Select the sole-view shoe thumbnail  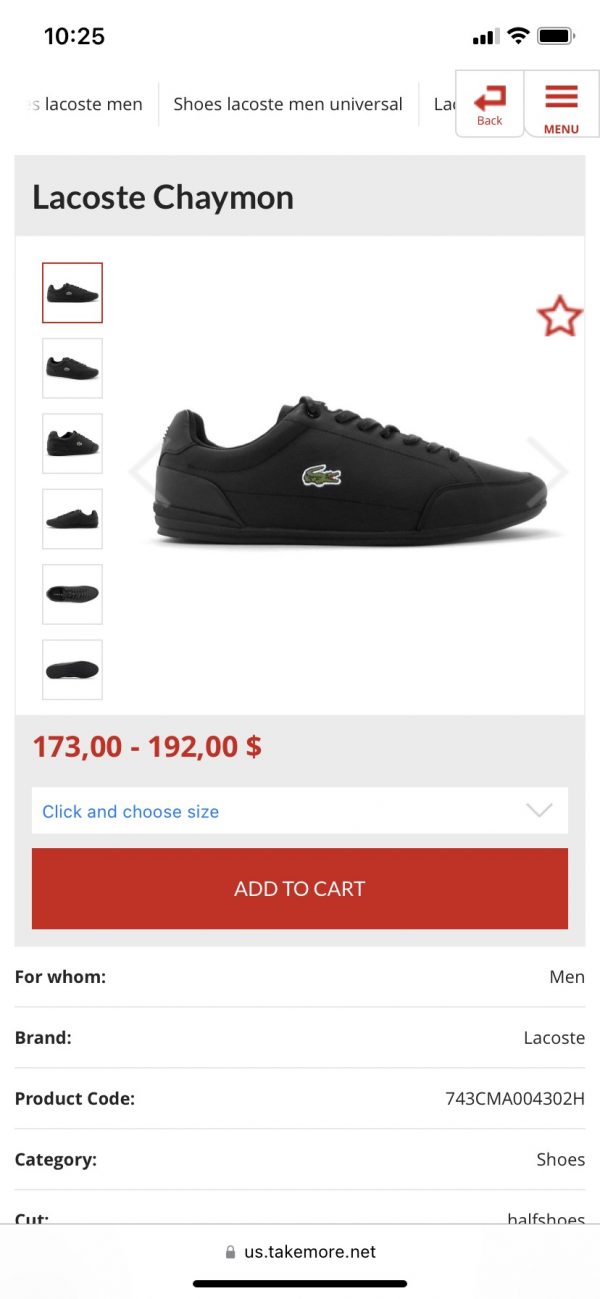coord(72,669)
